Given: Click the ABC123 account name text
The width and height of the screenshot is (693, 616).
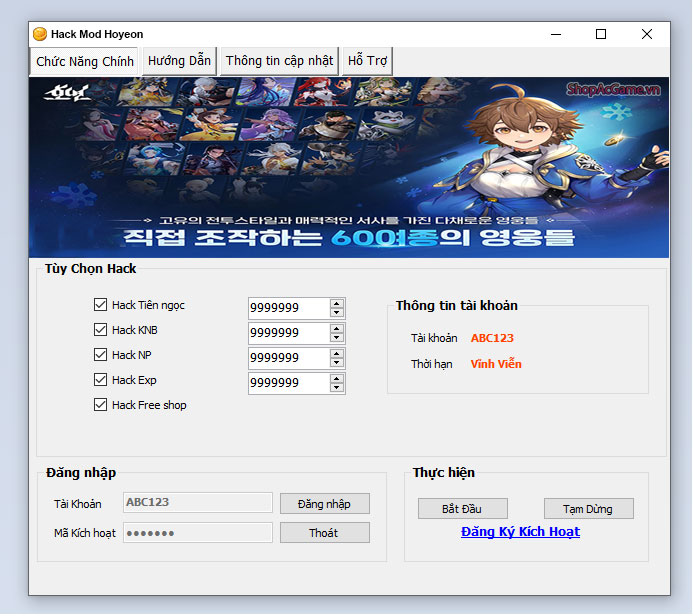Looking at the screenshot, I should tap(492, 338).
